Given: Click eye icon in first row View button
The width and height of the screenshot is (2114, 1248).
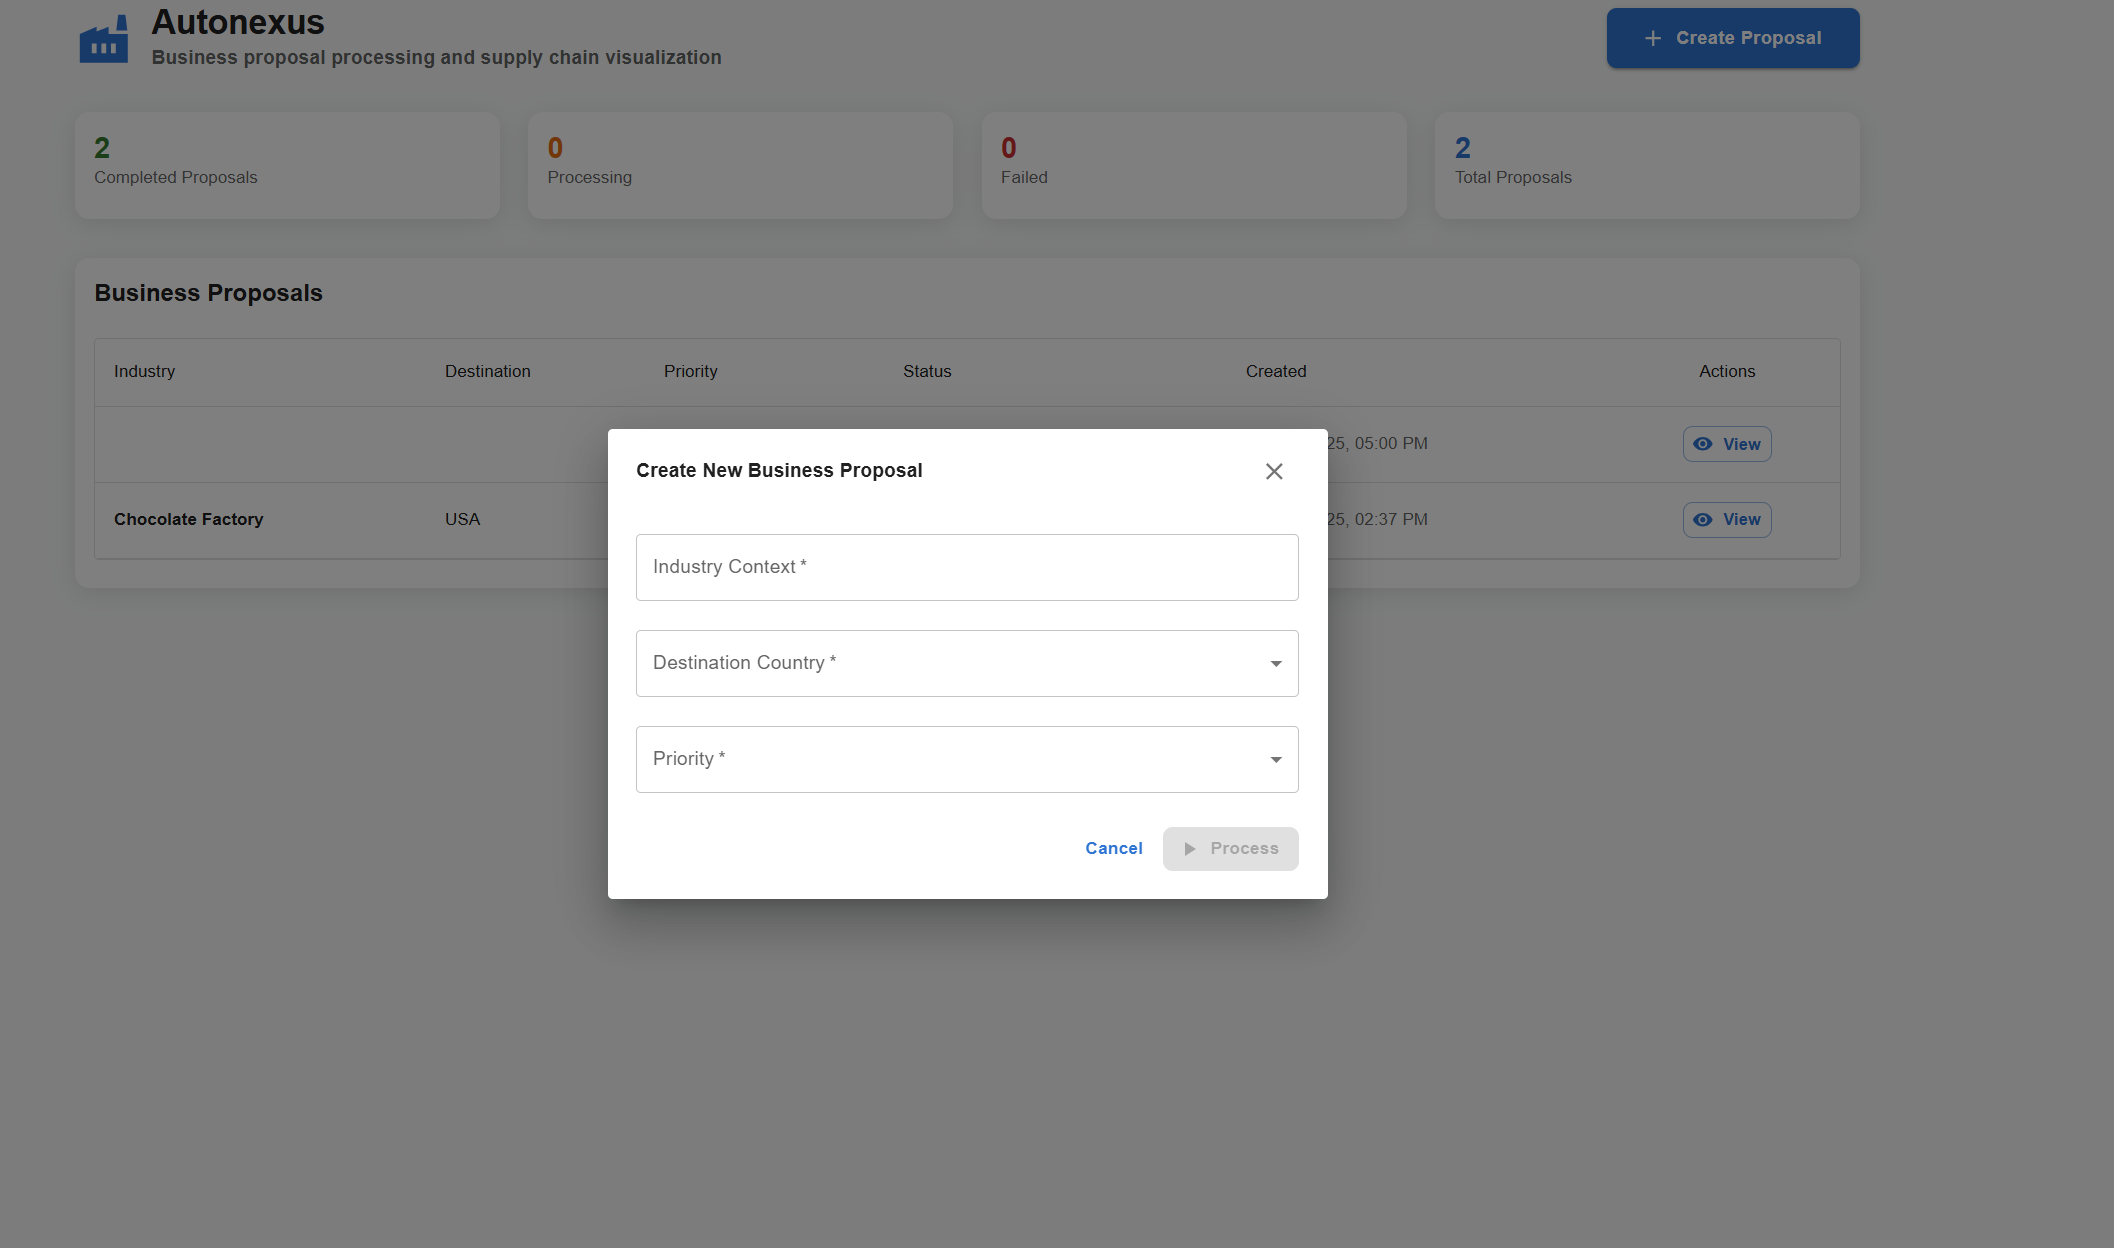Looking at the screenshot, I should [1702, 444].
